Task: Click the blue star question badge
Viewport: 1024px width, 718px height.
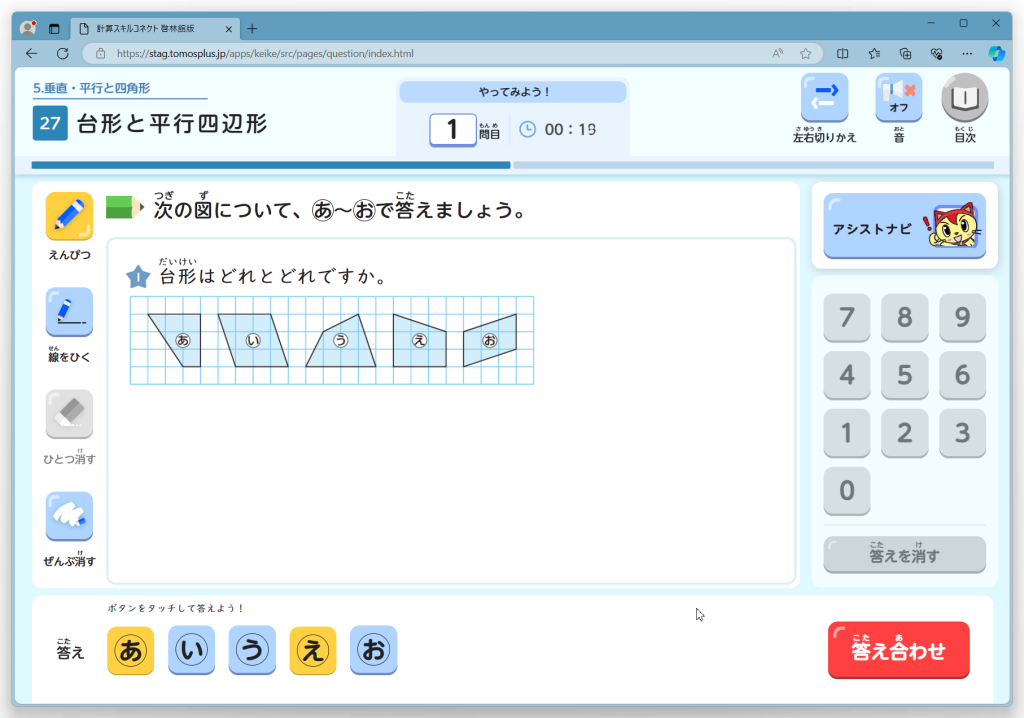Action: coord(138,276)
